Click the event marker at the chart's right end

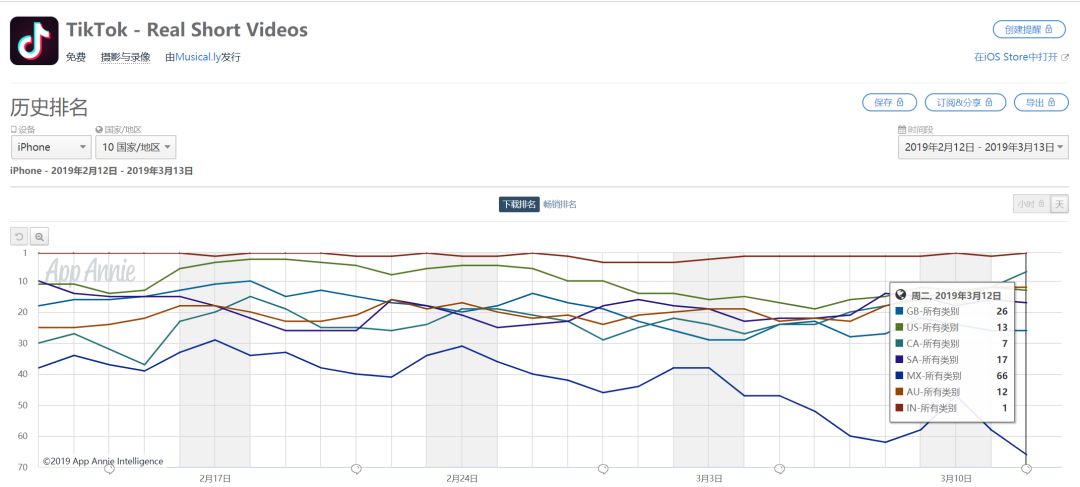[x=1026, y=469]
